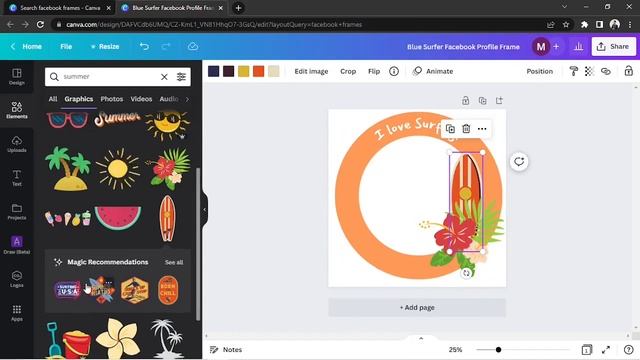
Task: Lock the page above the canvas
Action: pyautogui.click(x=465, y=100)
